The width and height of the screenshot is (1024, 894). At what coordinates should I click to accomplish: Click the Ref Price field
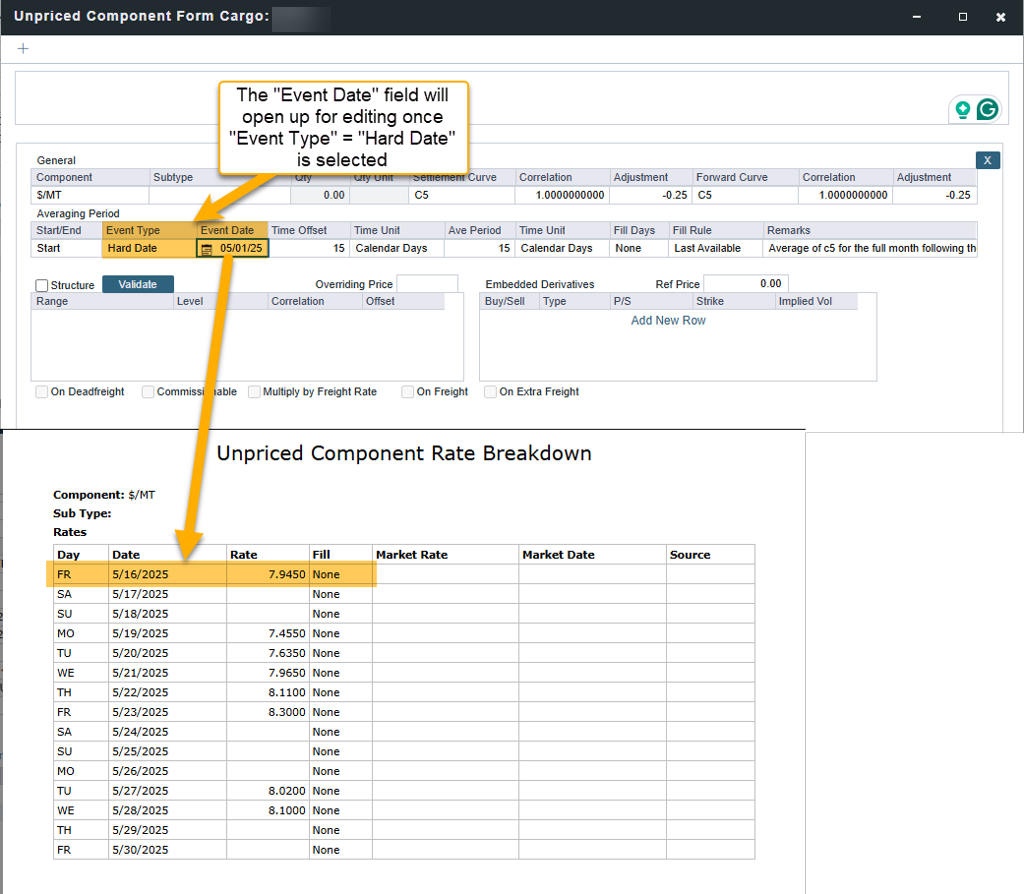pos(746,284)
